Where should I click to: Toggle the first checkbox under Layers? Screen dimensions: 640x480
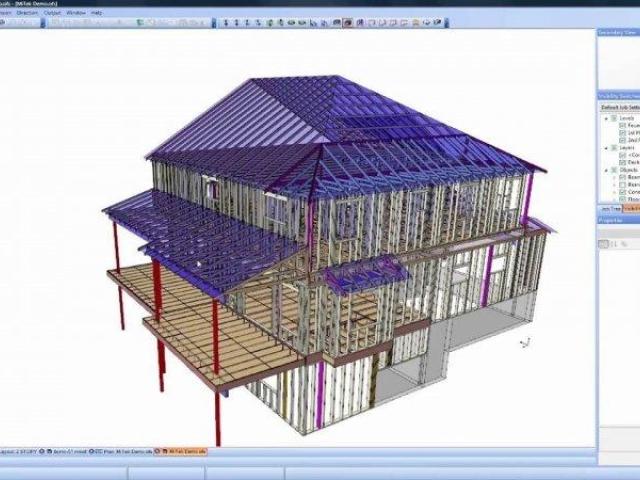(622, 155)
